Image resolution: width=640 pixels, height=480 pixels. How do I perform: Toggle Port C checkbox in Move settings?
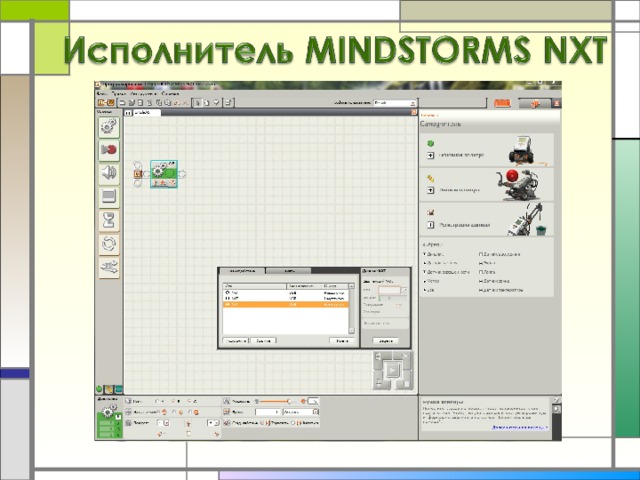coord(189,402)
